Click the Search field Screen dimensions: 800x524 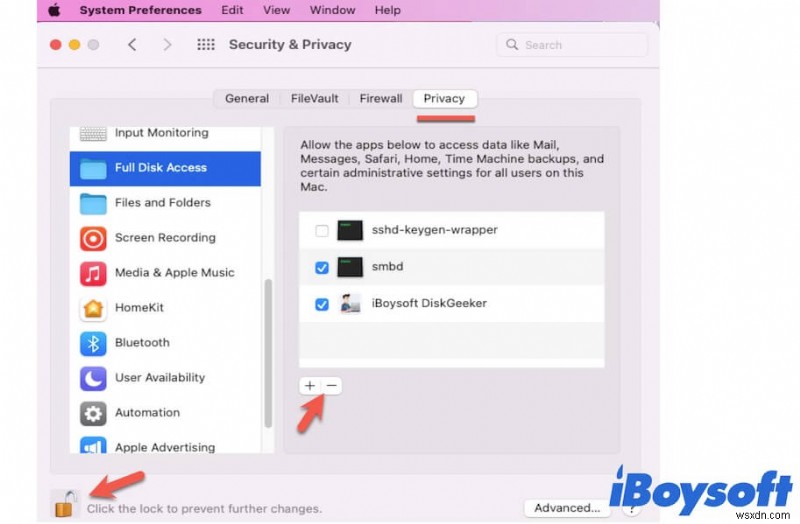(x=572, y=45)
